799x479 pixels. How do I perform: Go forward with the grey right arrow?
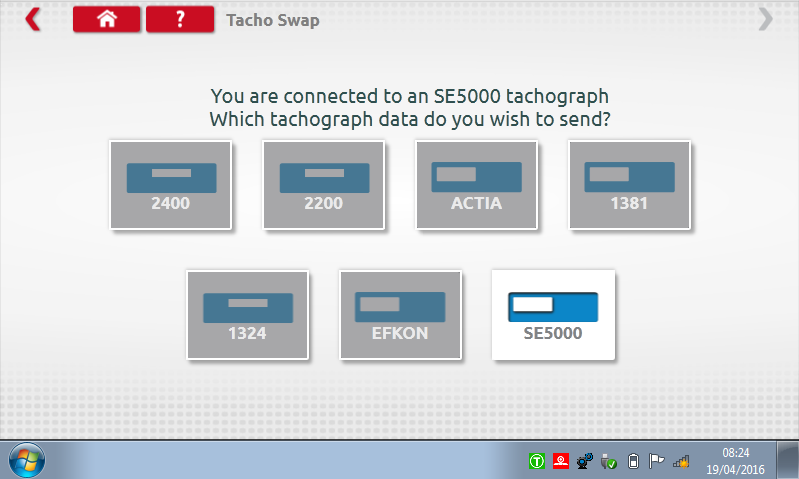pos(765,19)
